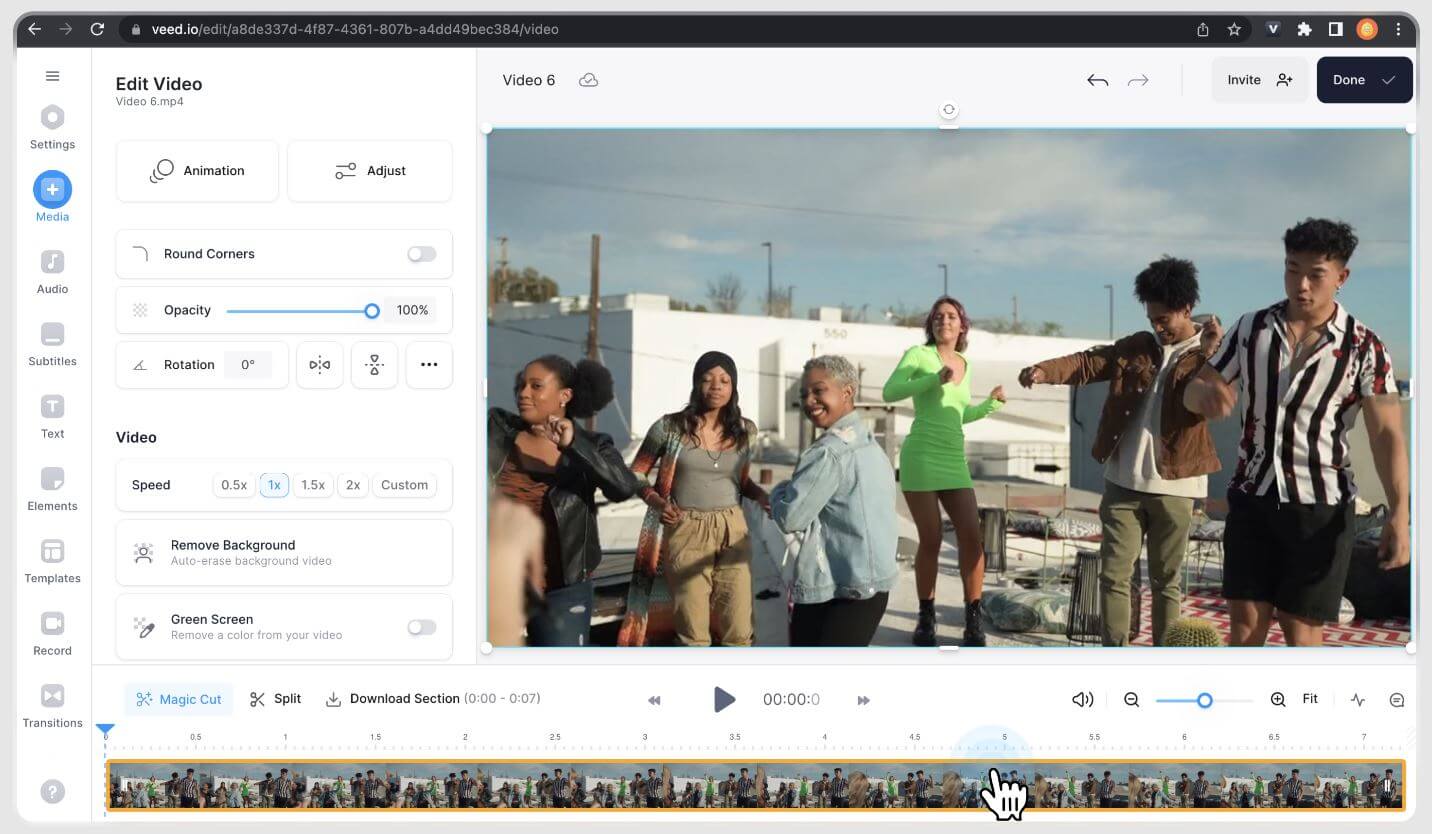
Task: Select the Media sidebar item
Action: (52, 197)
